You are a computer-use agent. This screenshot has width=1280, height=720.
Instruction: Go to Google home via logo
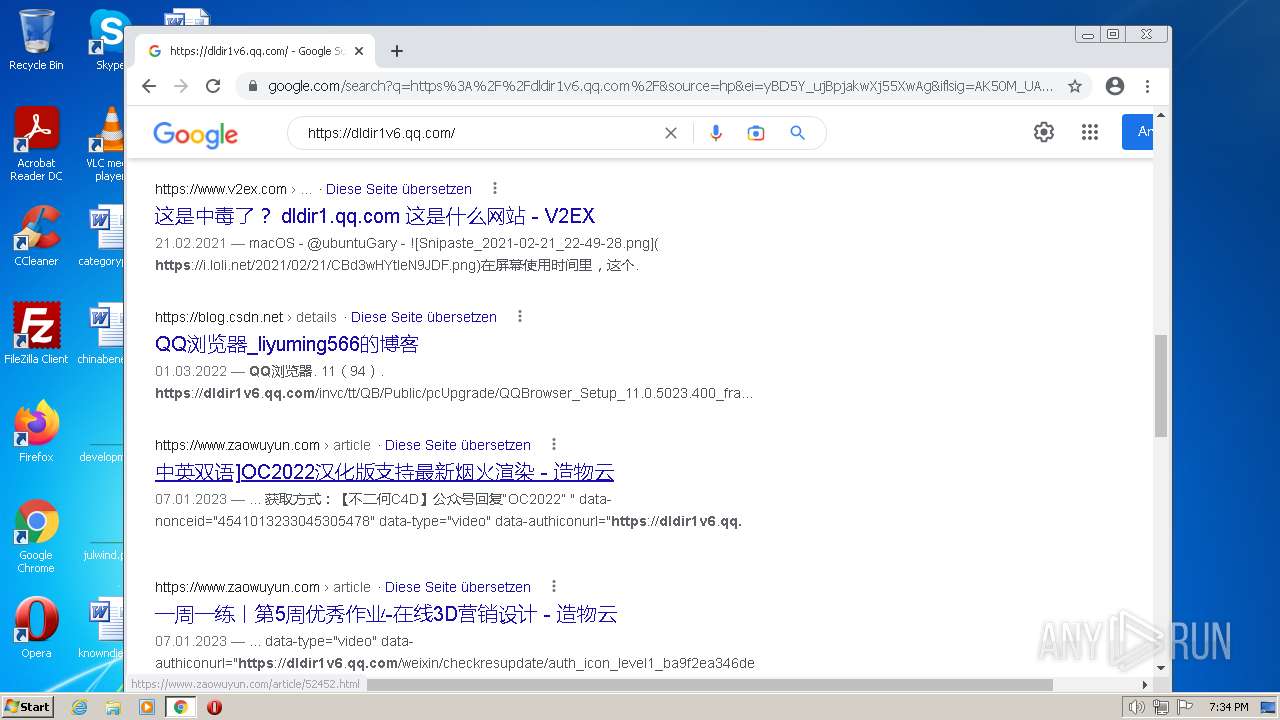[x=196, y=134]
